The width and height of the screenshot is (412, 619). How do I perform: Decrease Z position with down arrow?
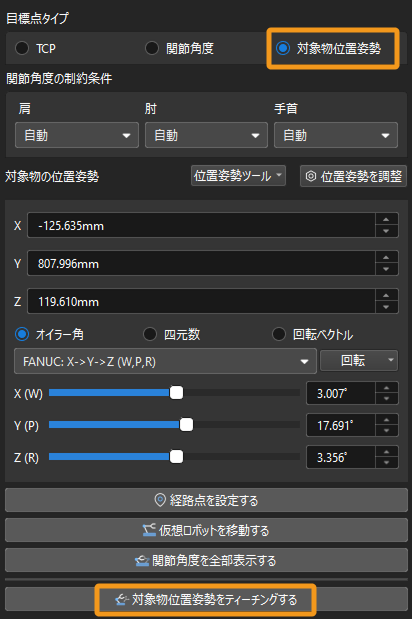[386, 307]
